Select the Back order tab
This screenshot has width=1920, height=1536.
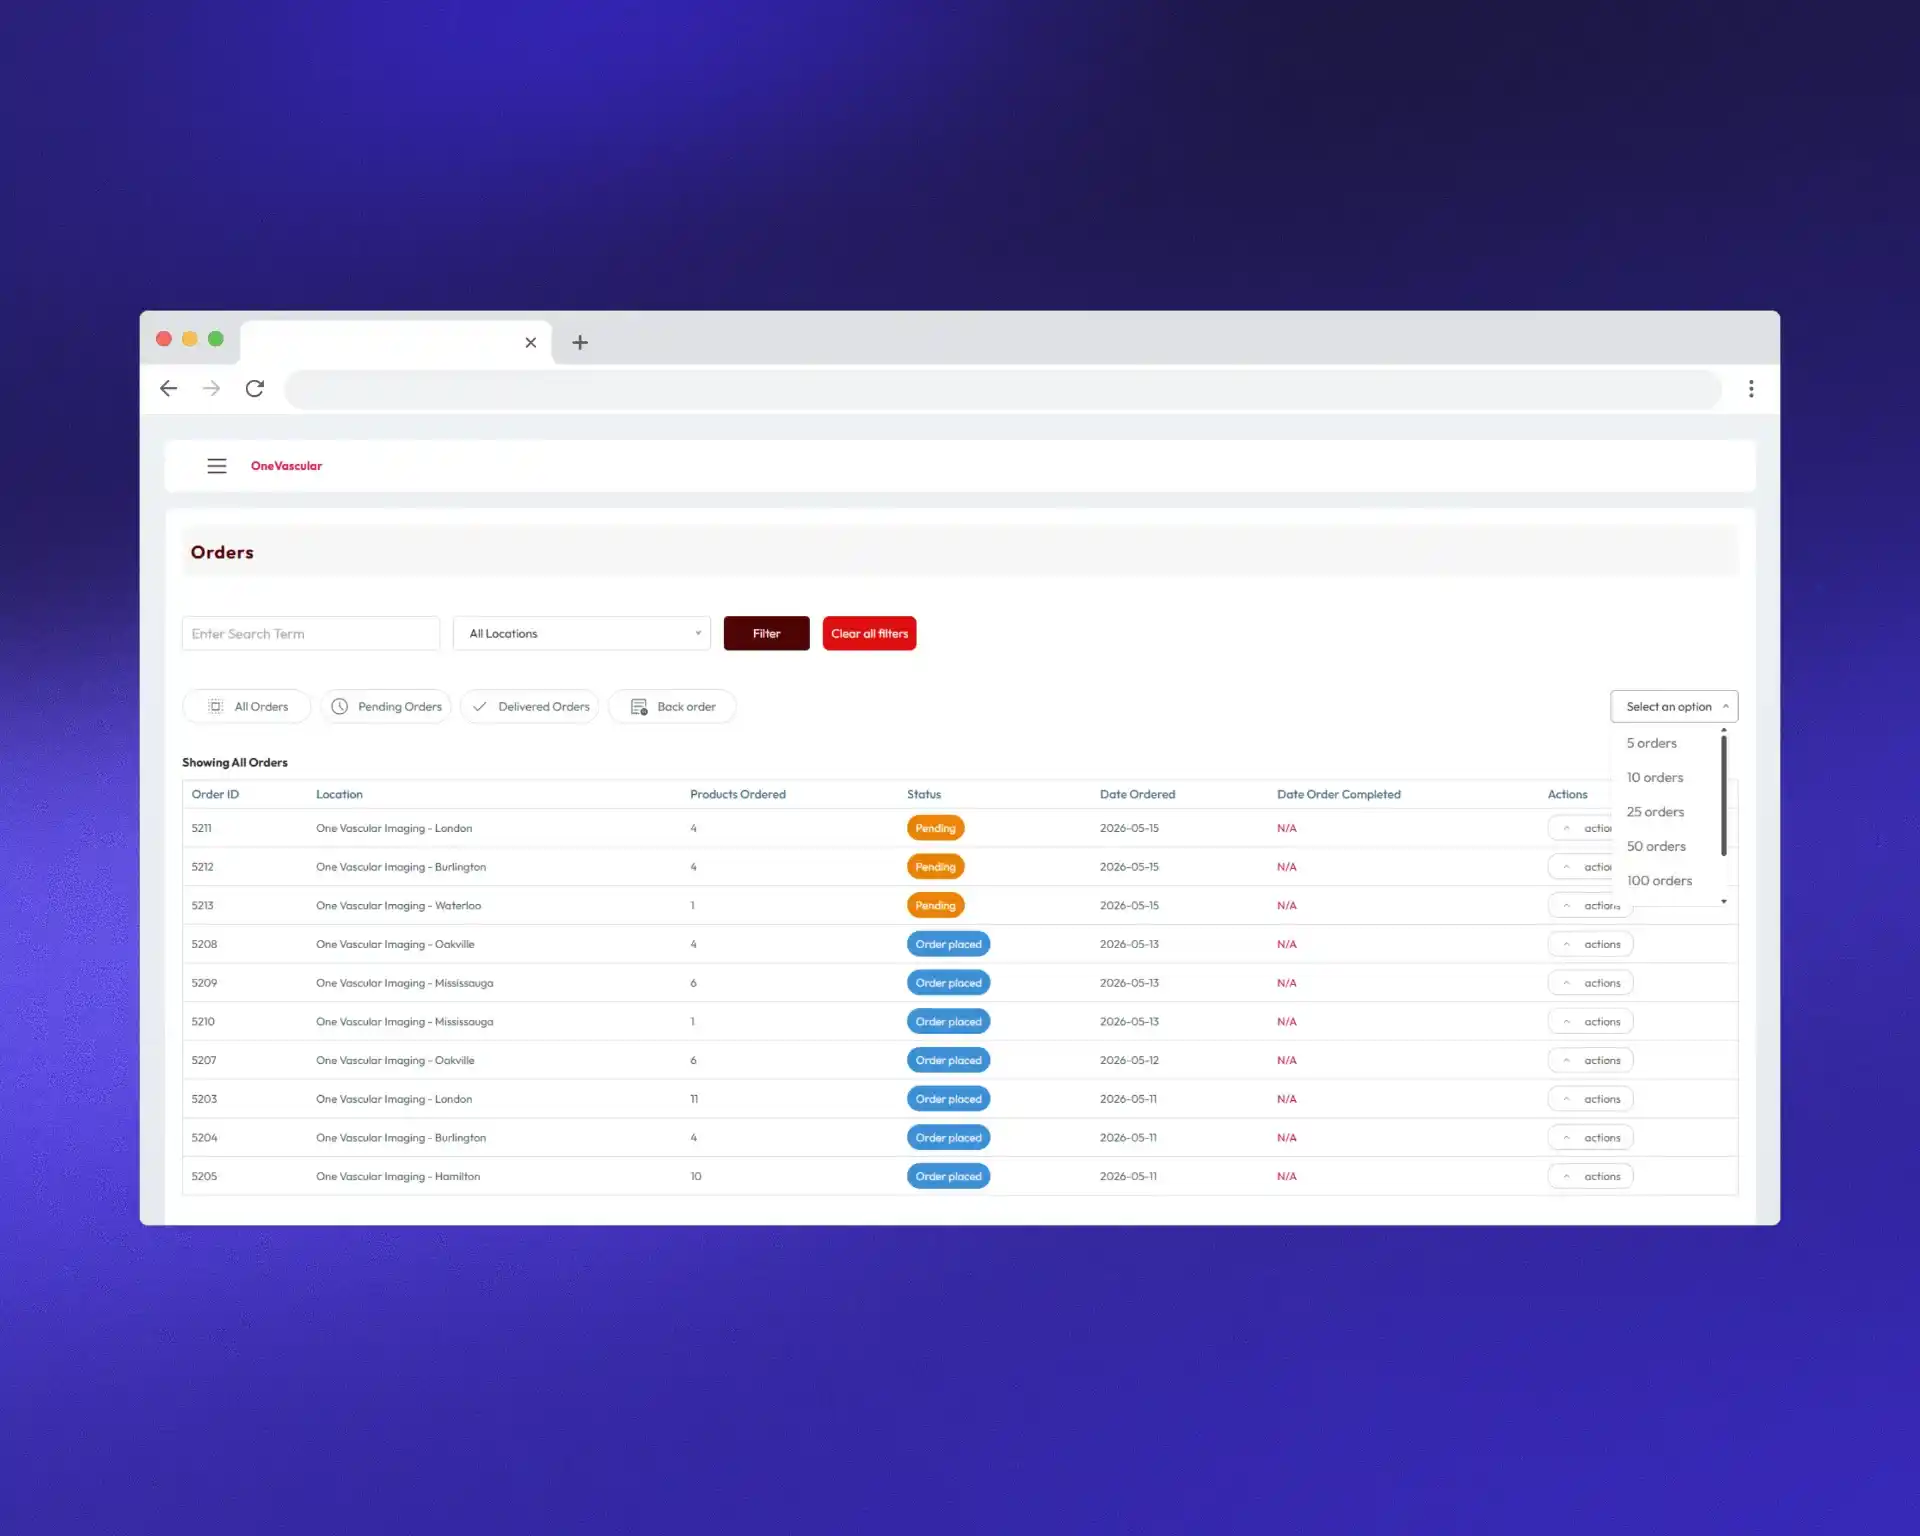[x=673, y=707]
